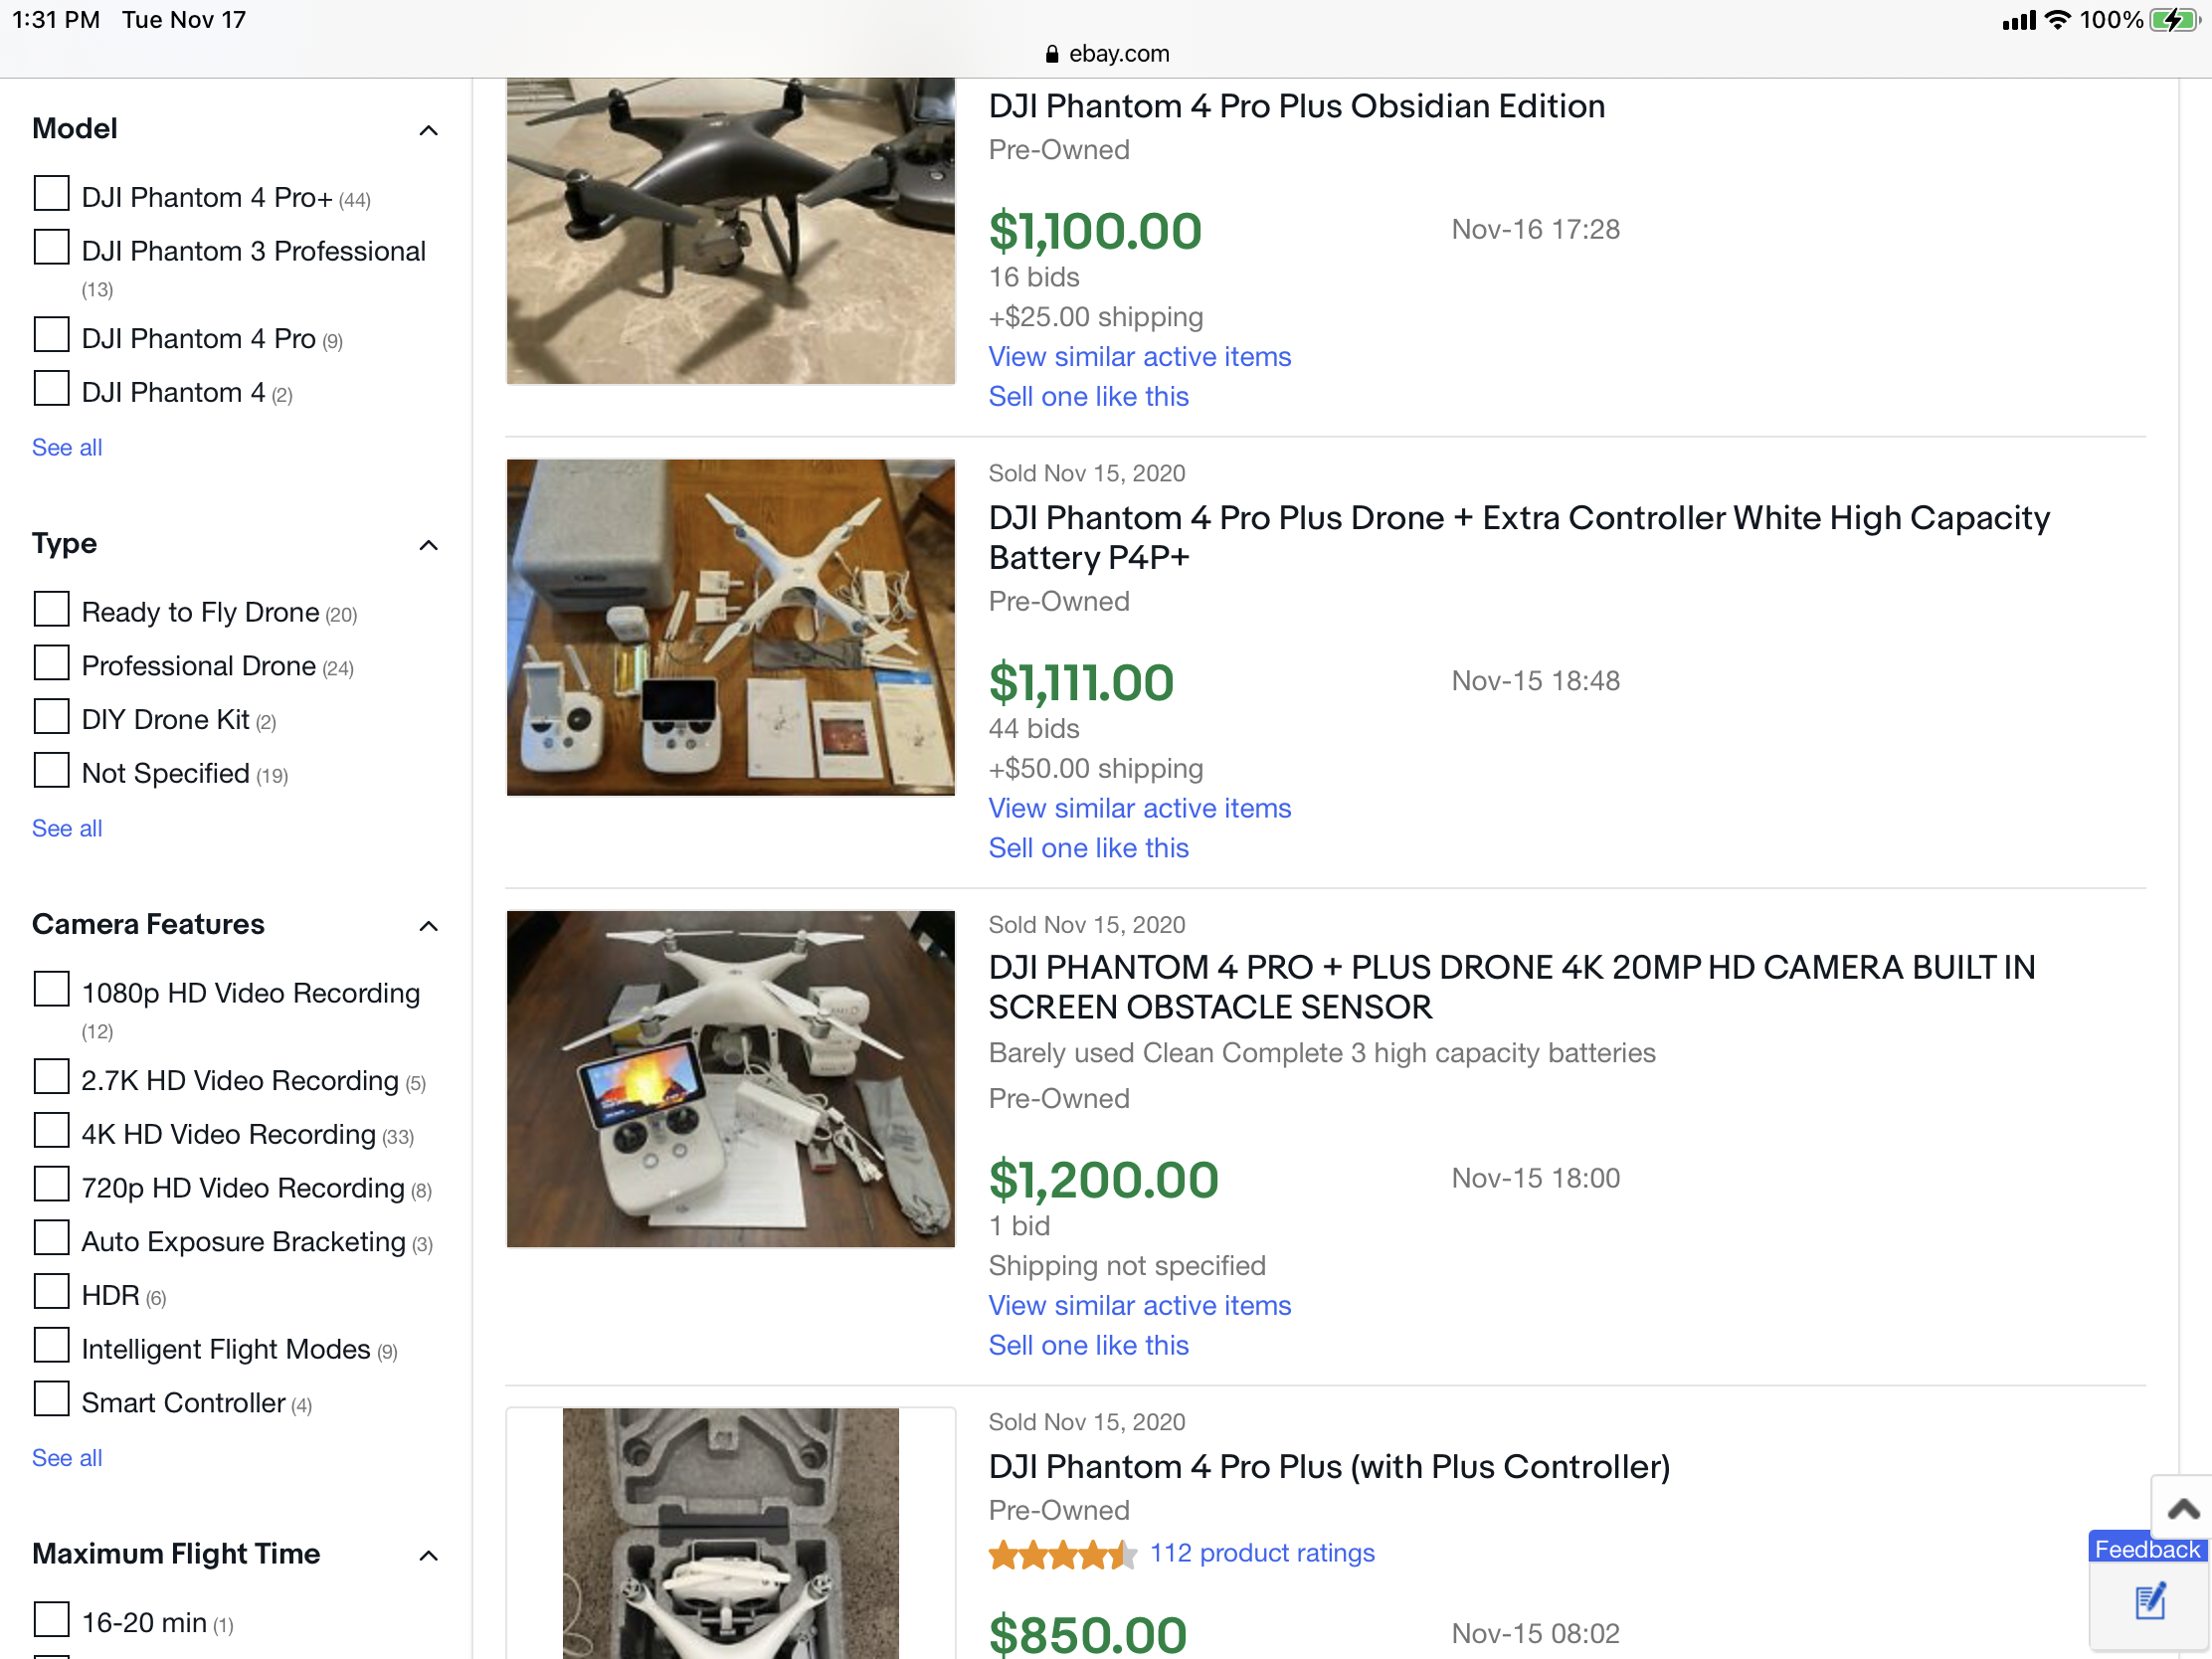
Task: Tap the ebay.com address bar
Action: 1106,54
